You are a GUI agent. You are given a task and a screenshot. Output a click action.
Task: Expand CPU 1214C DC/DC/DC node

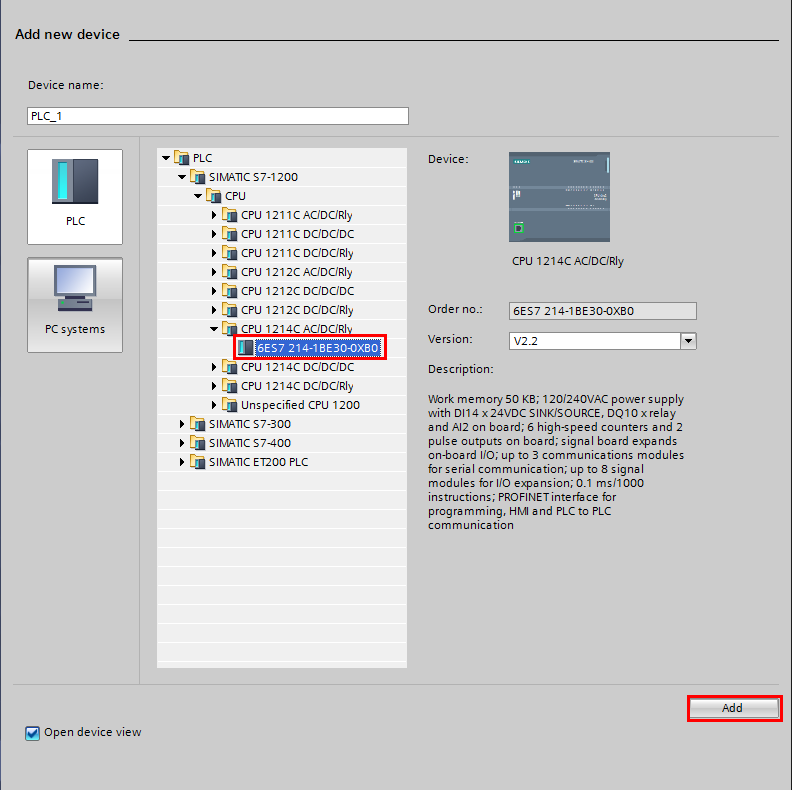[214, 367]
